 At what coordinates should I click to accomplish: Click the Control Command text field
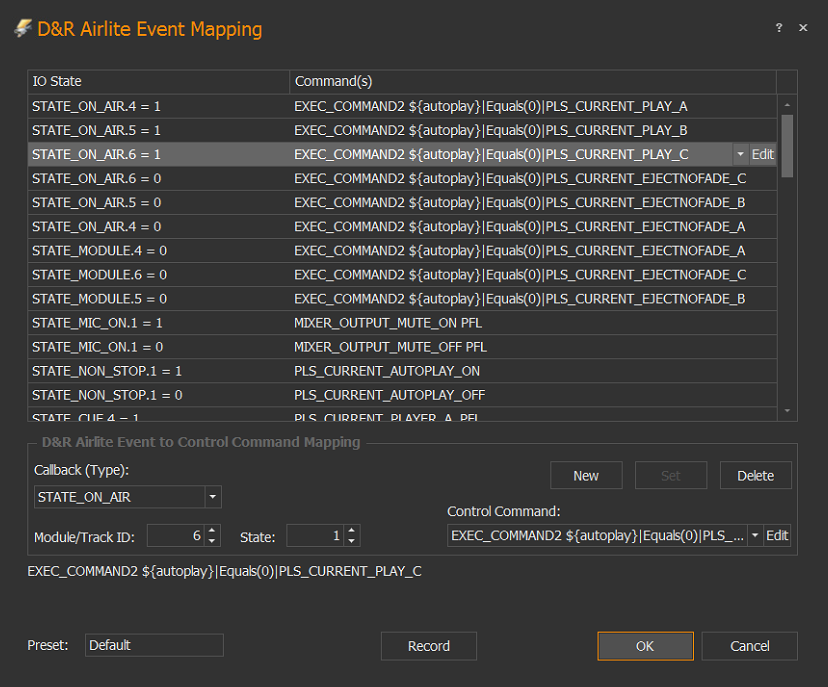click(597, 535)
